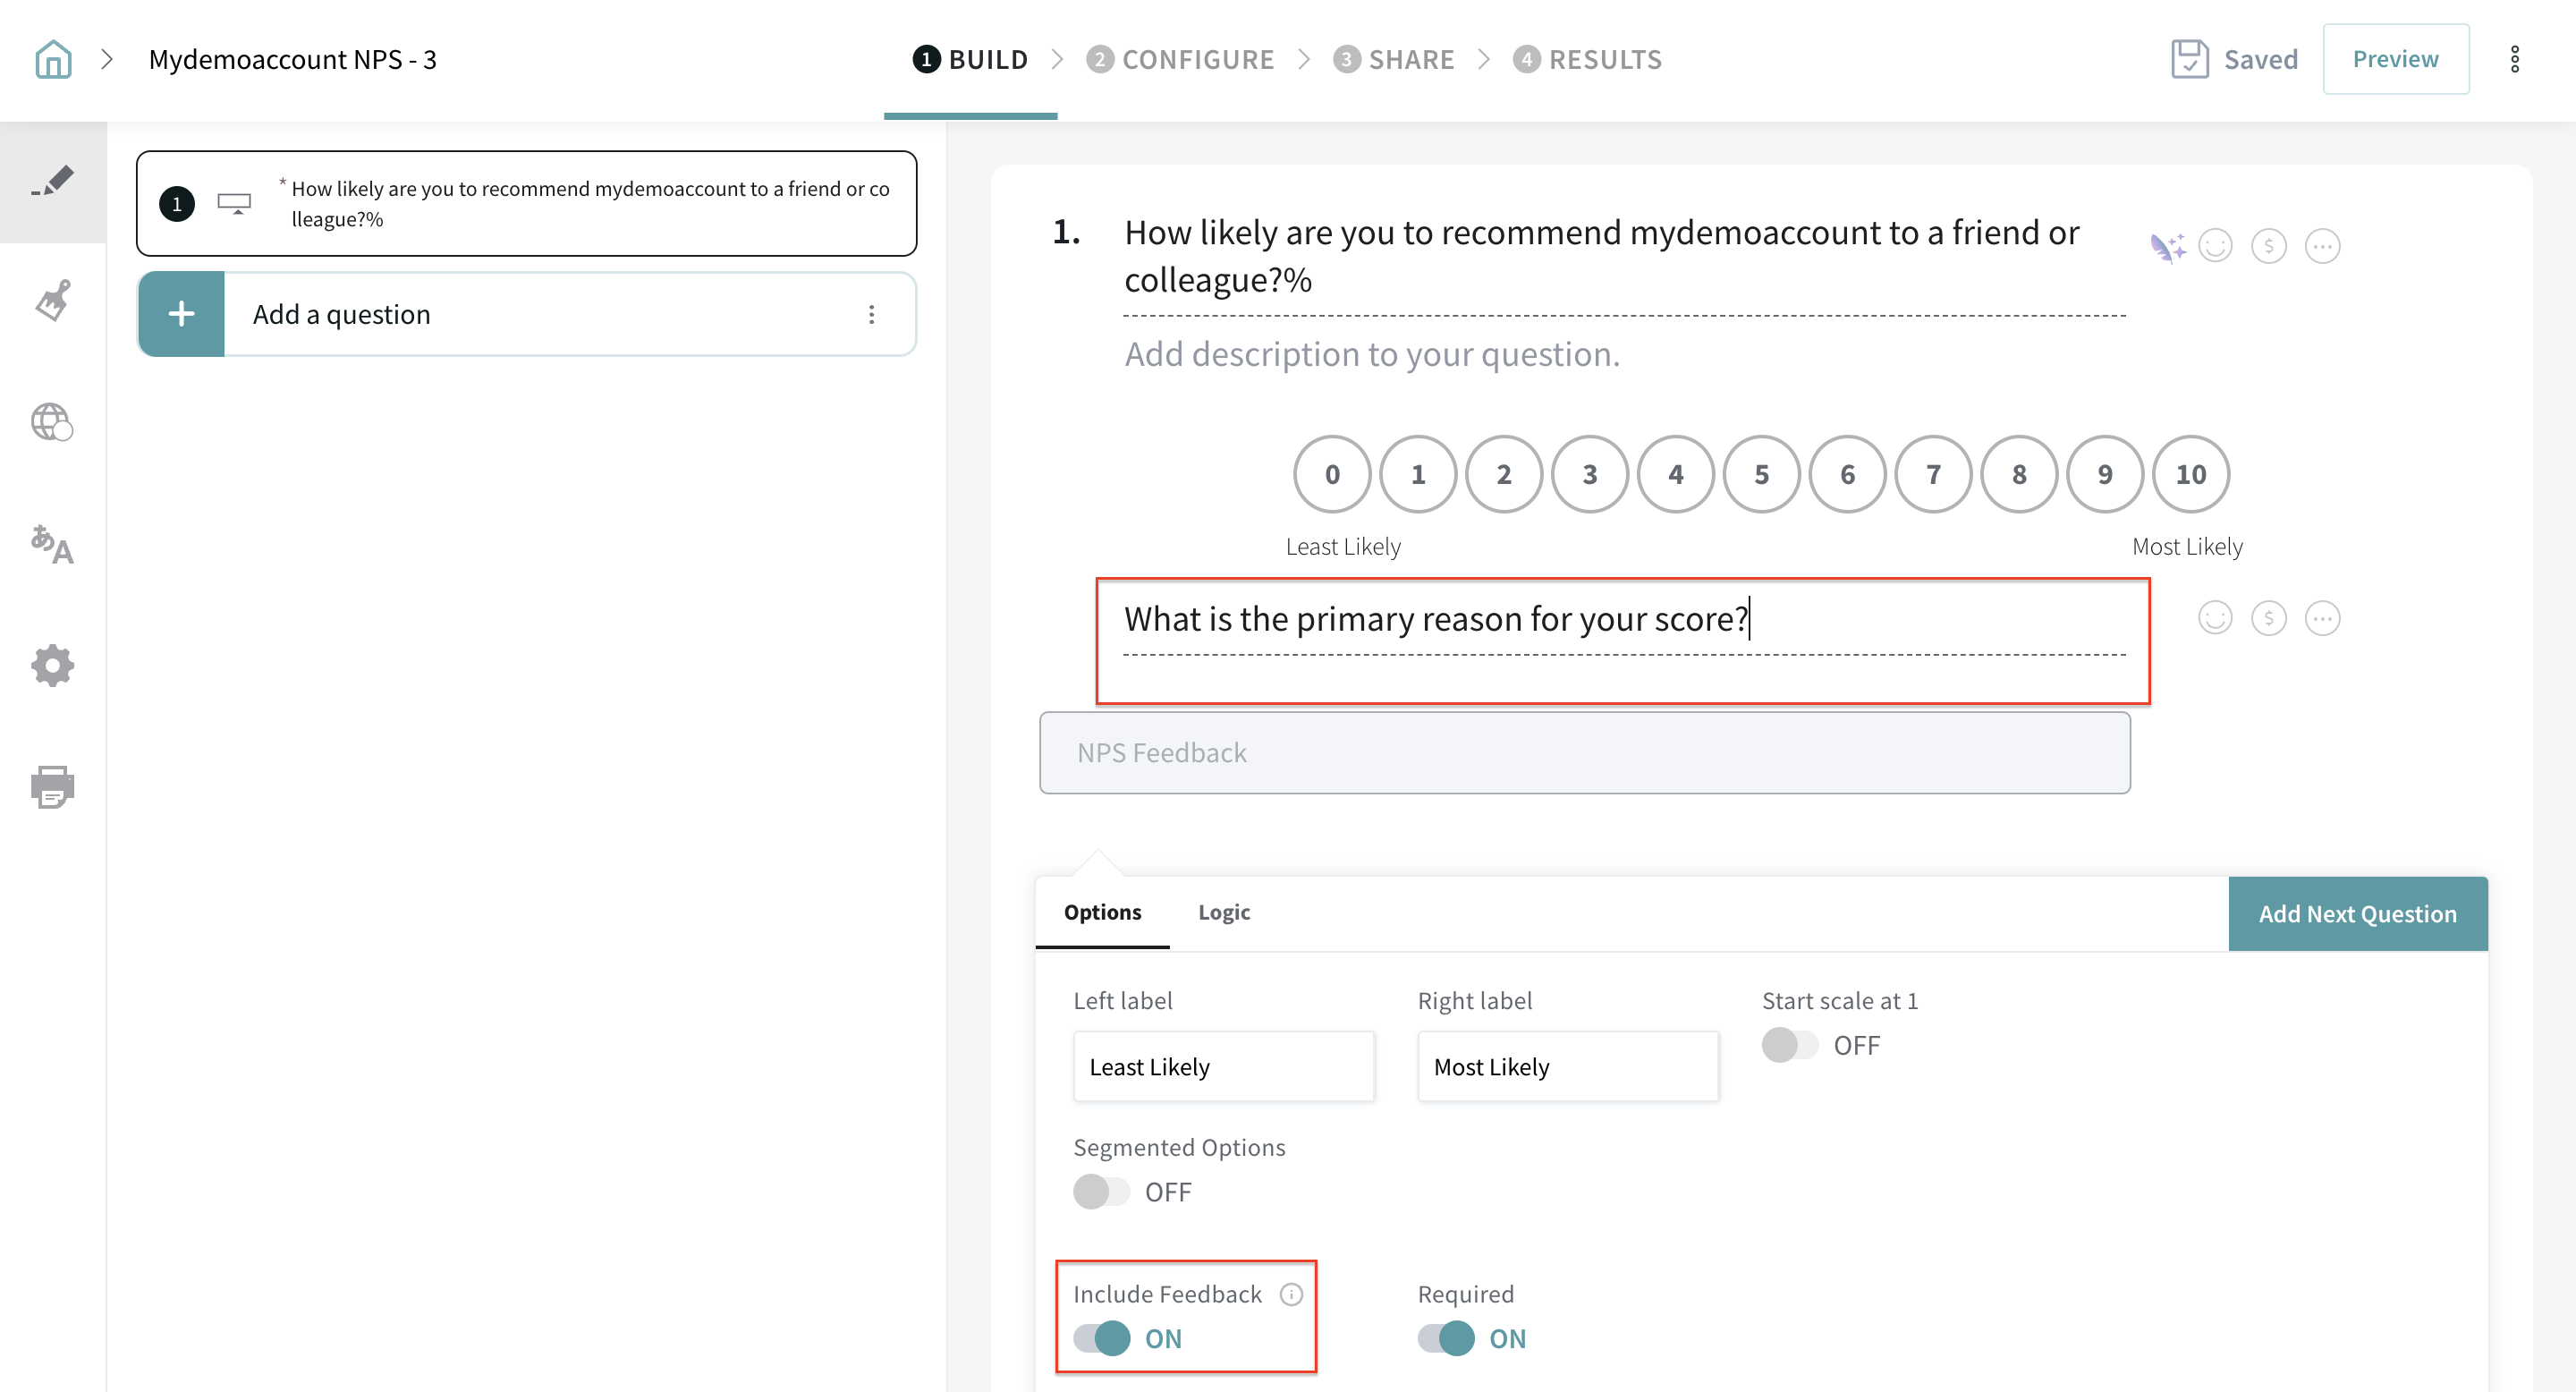Open the globe language settings sidebar icon
Image resolution: width=2576 pixels, height=1392 pixels.
click(x=53, y=422)
